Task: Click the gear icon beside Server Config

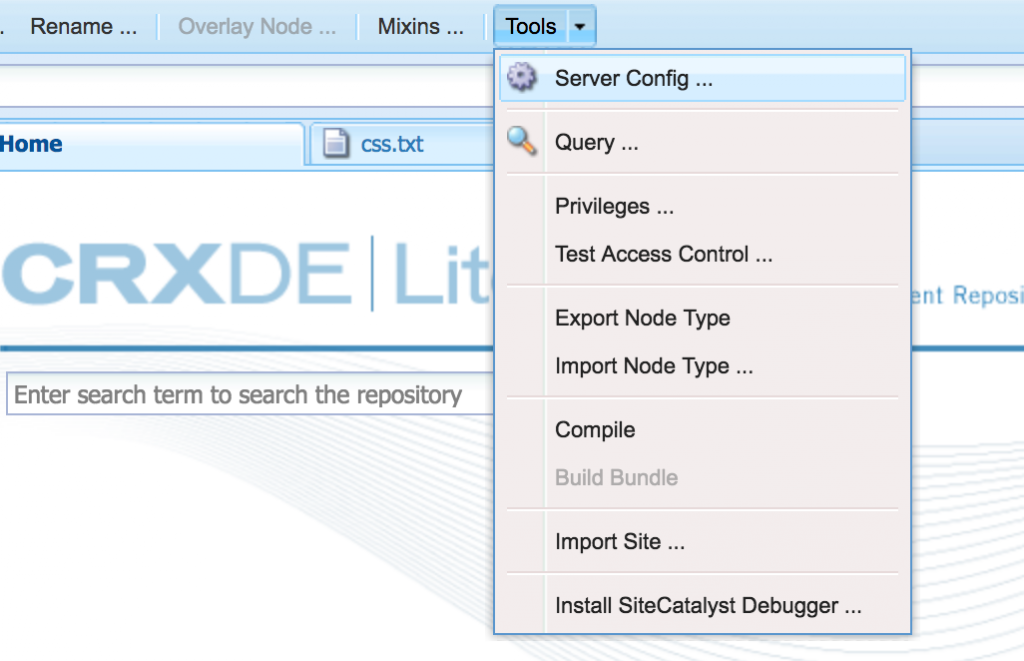Action: click(x=523, y=77)
